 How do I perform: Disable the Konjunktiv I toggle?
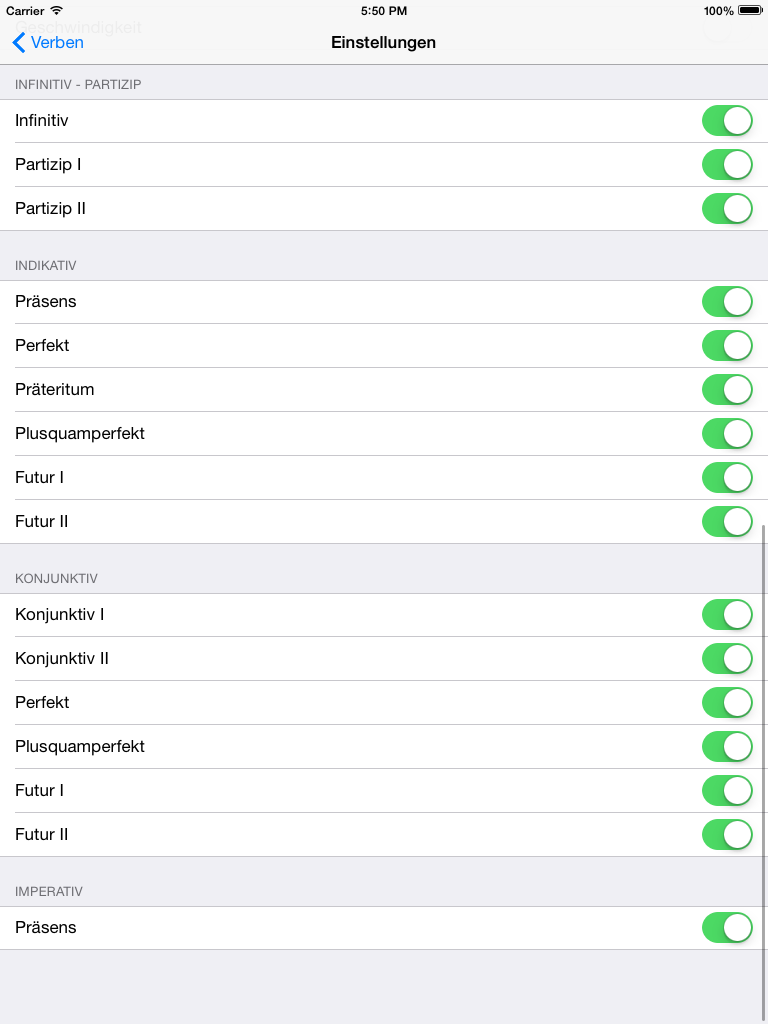pos(727,614)
